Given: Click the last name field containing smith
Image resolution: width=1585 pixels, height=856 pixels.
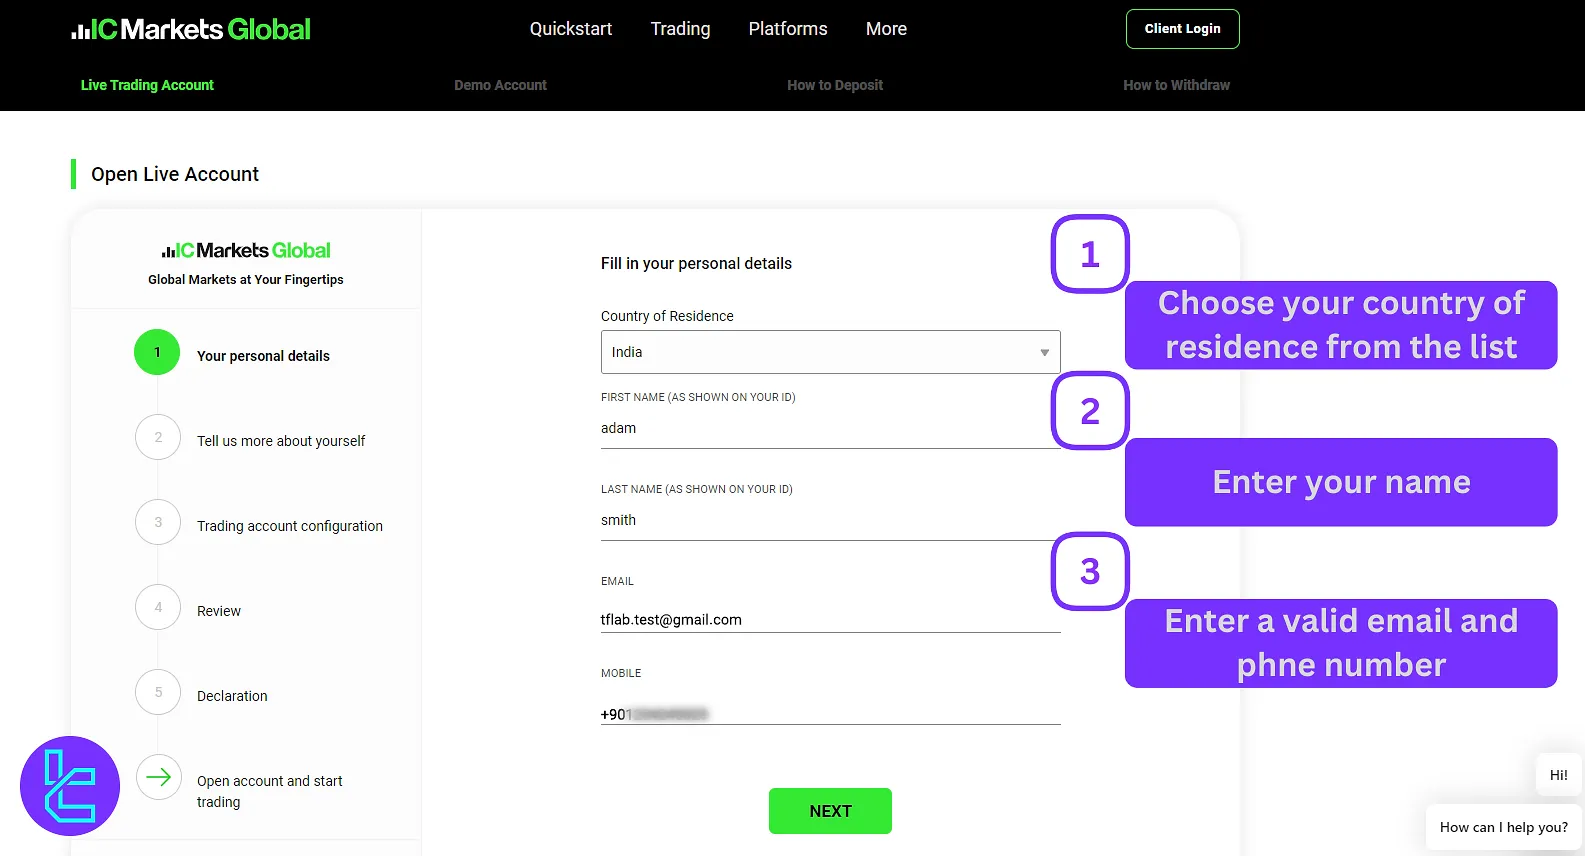Looking at the screenshot, I should point(830,521).
